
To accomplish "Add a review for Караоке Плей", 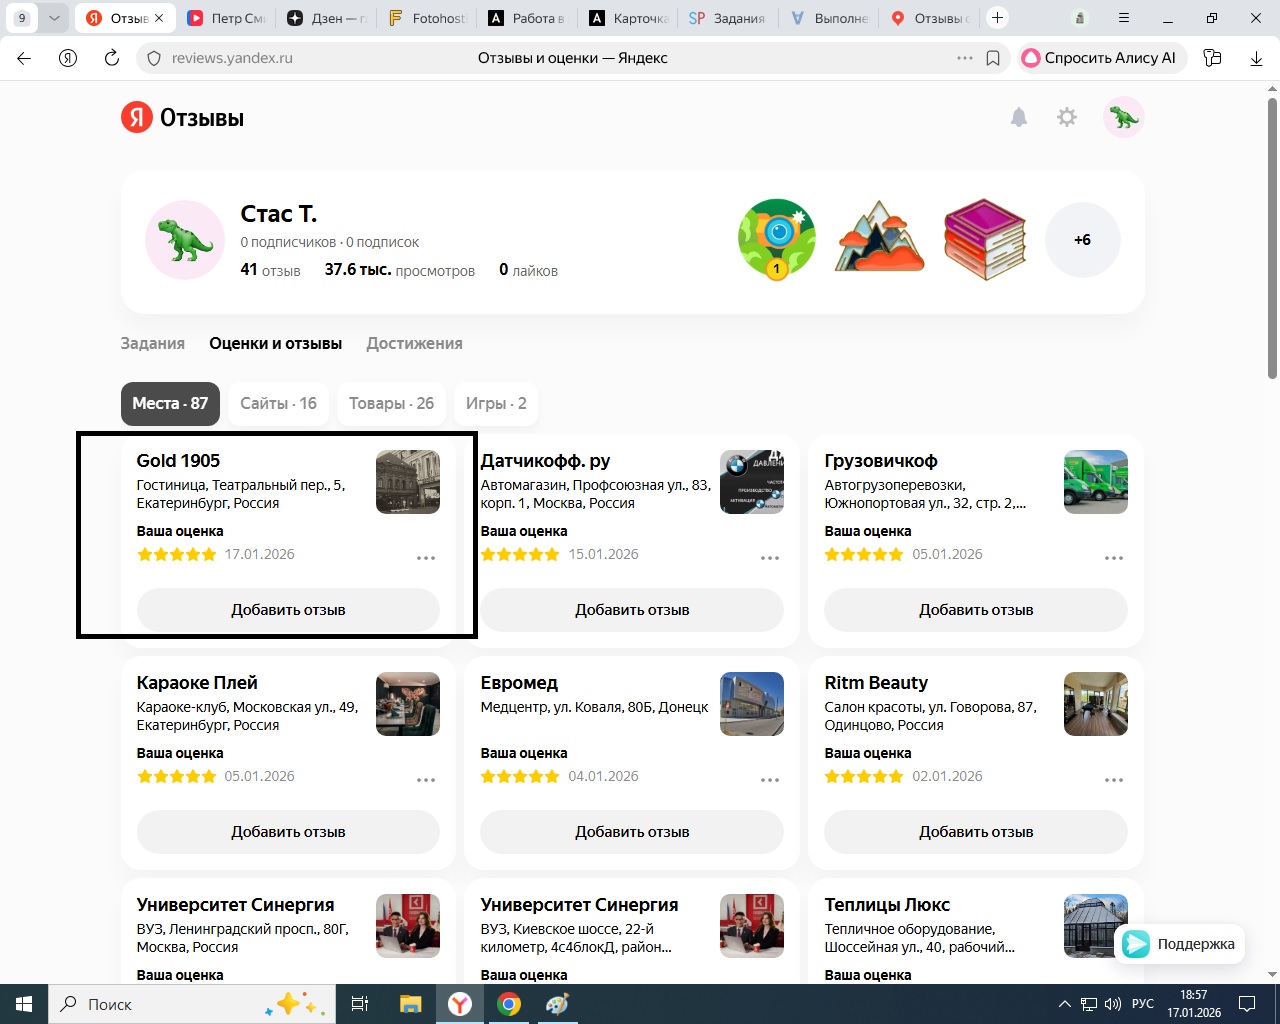I will click(288, 832).
